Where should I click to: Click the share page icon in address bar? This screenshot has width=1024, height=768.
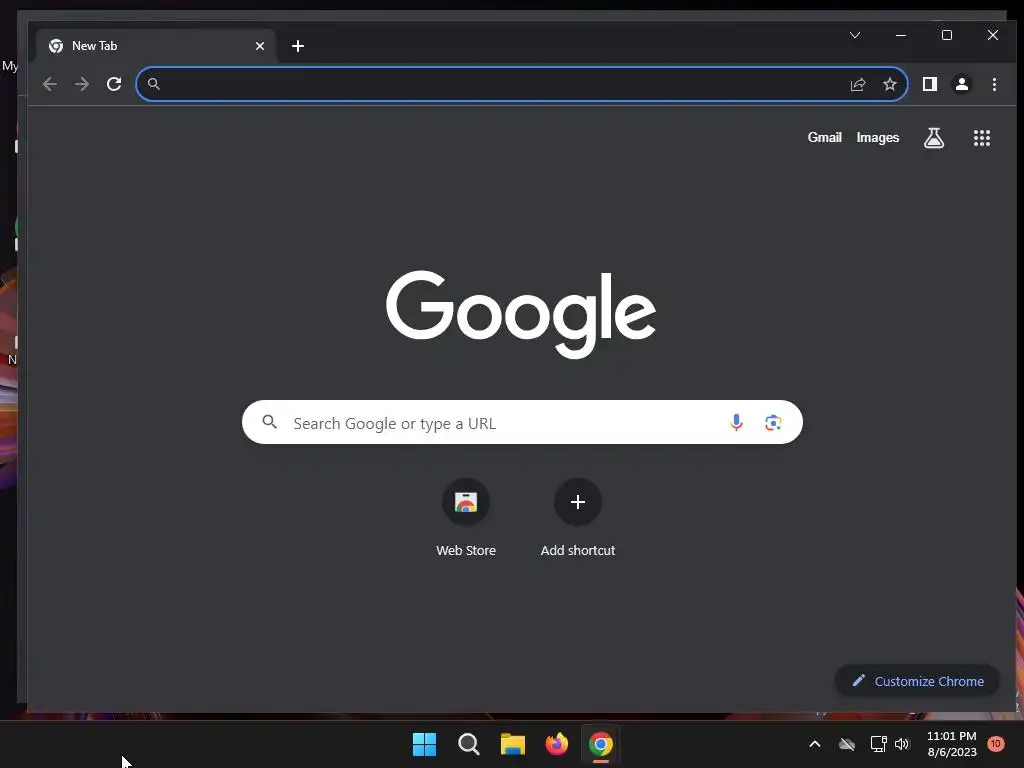click(858, 84)
